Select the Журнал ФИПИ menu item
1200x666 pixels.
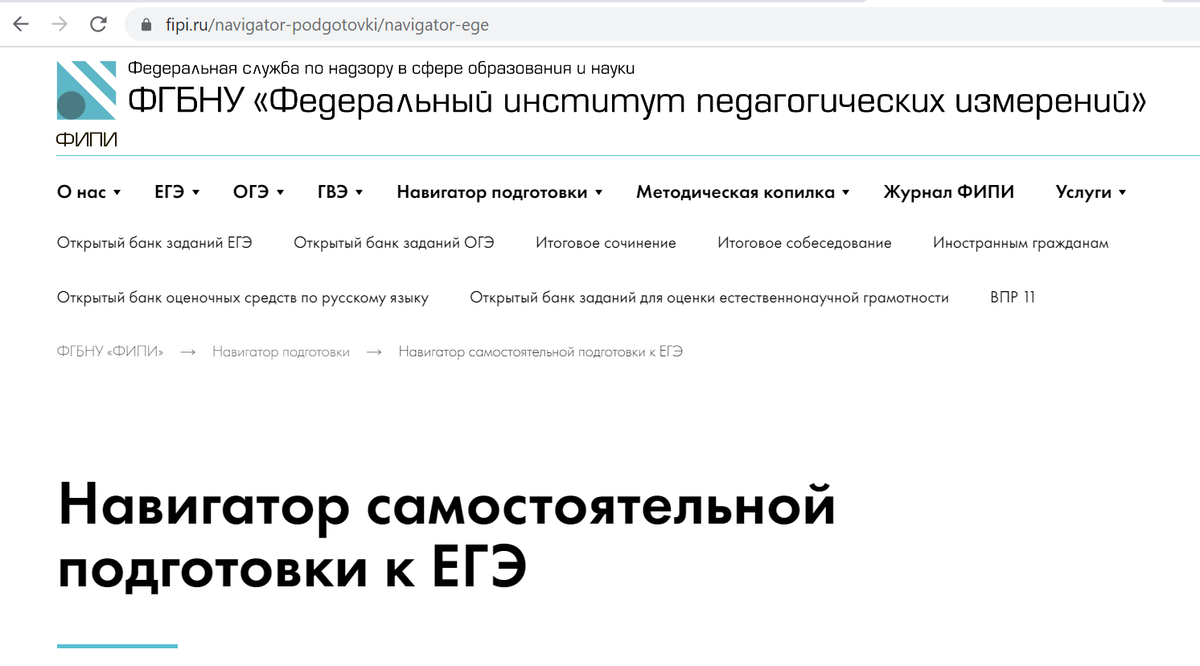tap(948, 192)
